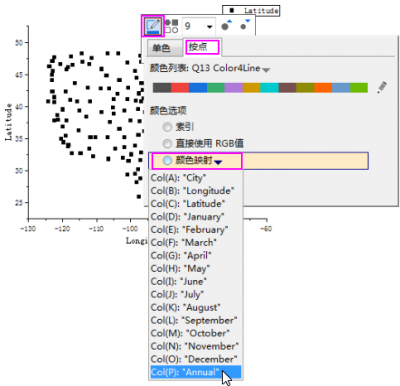Choose Col(F): "March" from the list

[195, 243]
